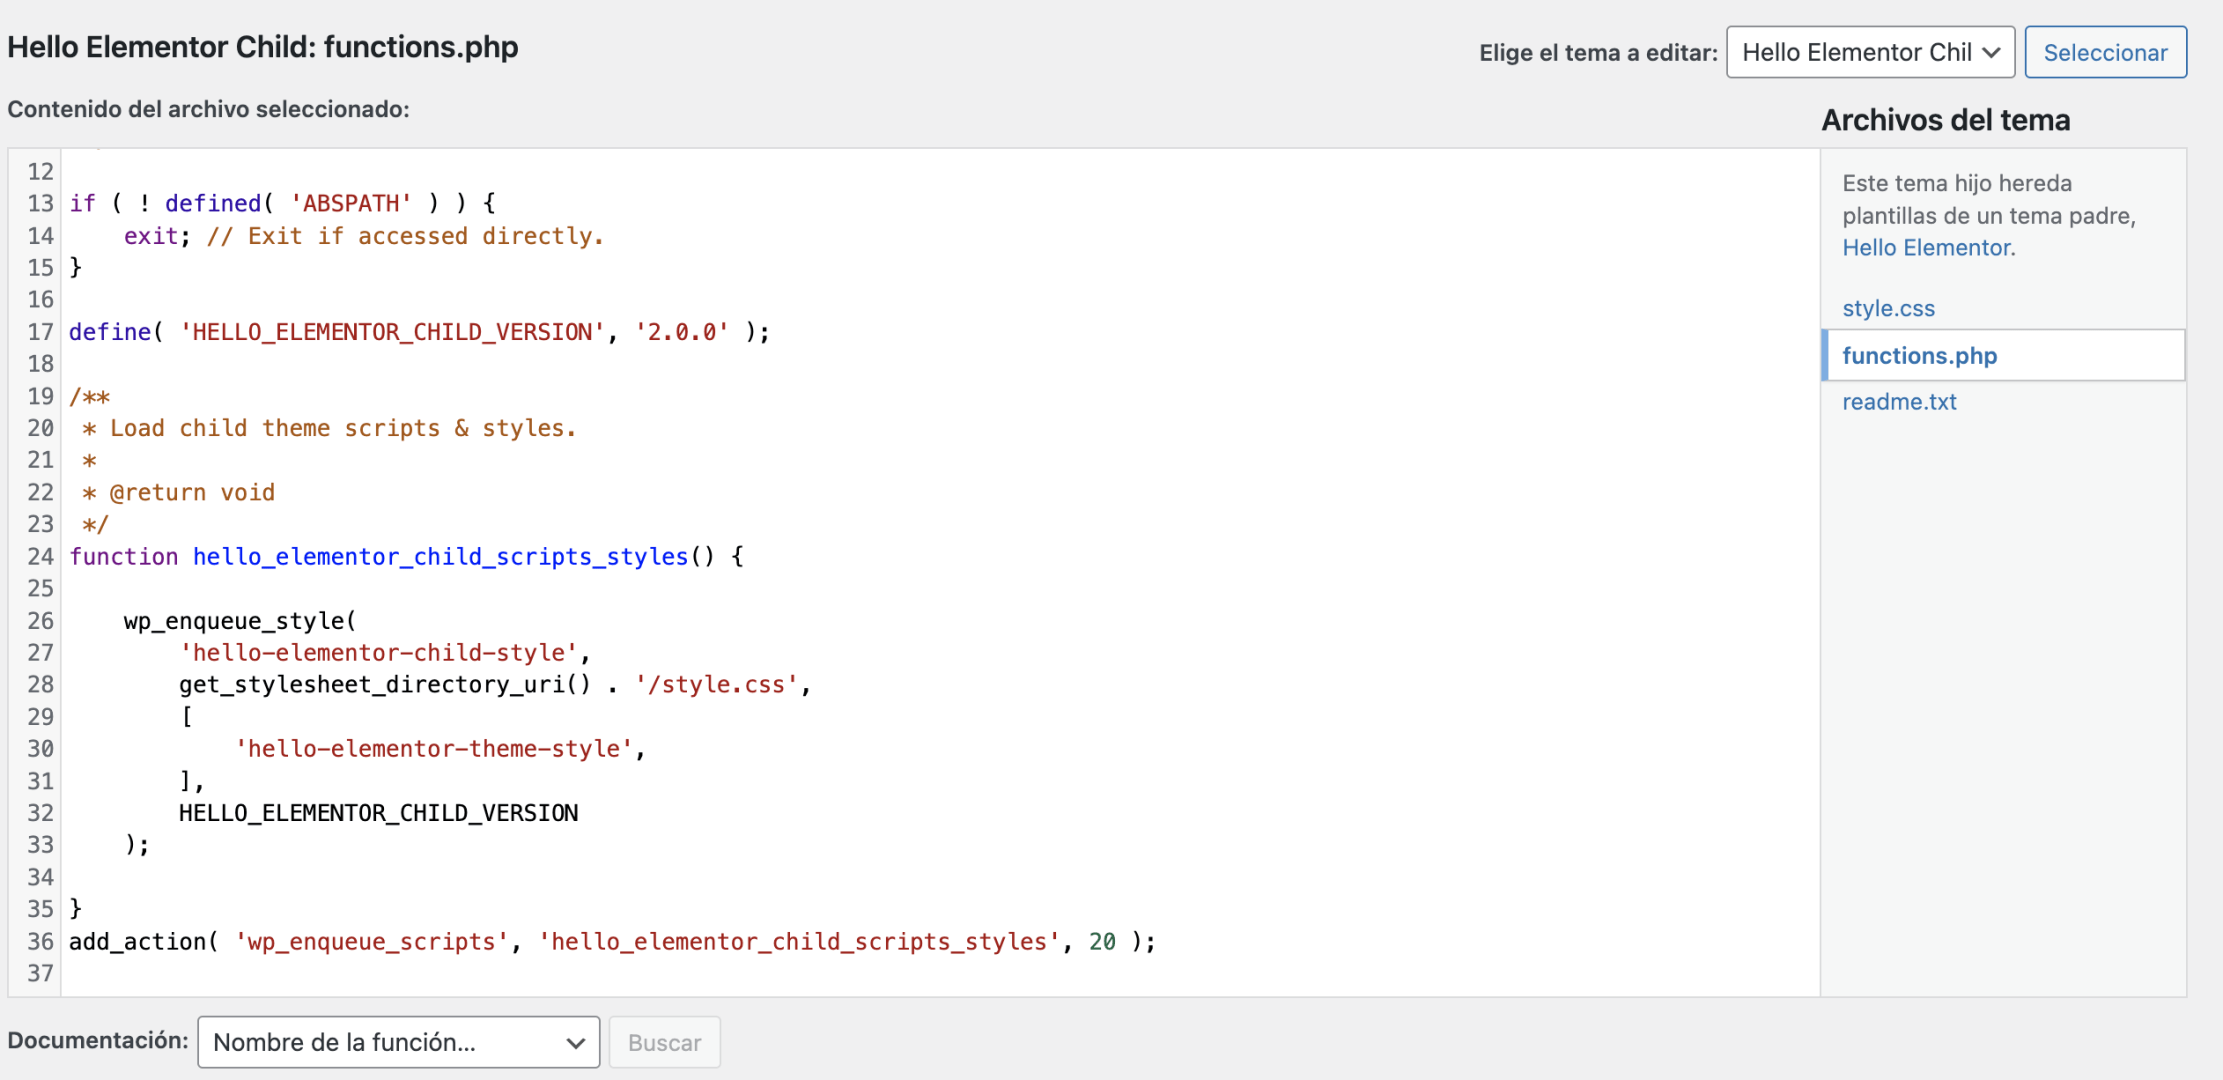Place cursor on the define version line 17
Viewport: 2223px width, 1080px height.
419,332
